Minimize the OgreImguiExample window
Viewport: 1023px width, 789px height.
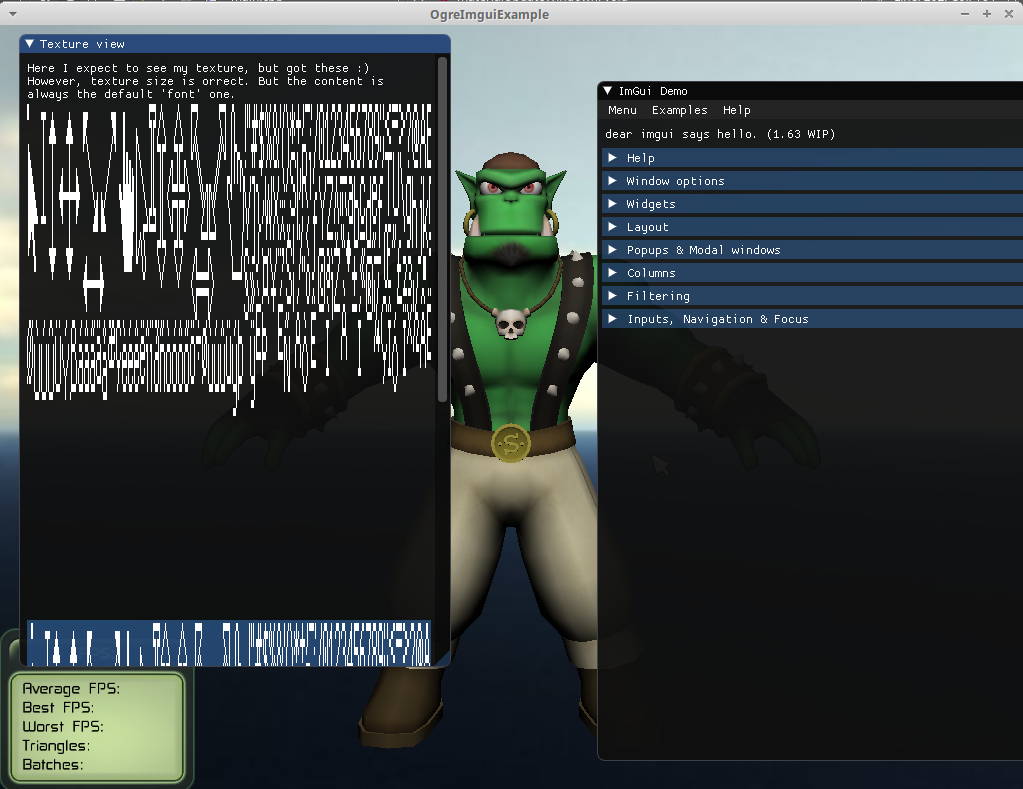[965, 14]
